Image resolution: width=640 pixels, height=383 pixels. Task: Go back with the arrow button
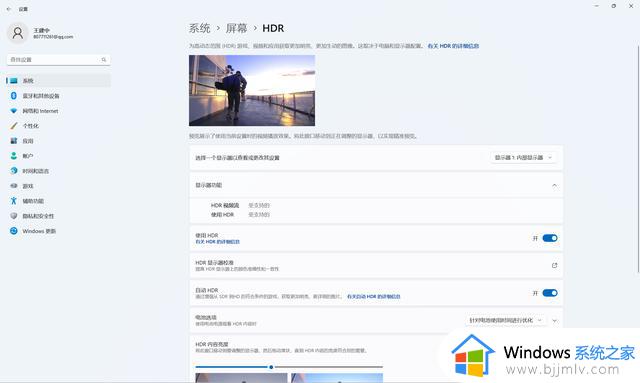(9, 9)
